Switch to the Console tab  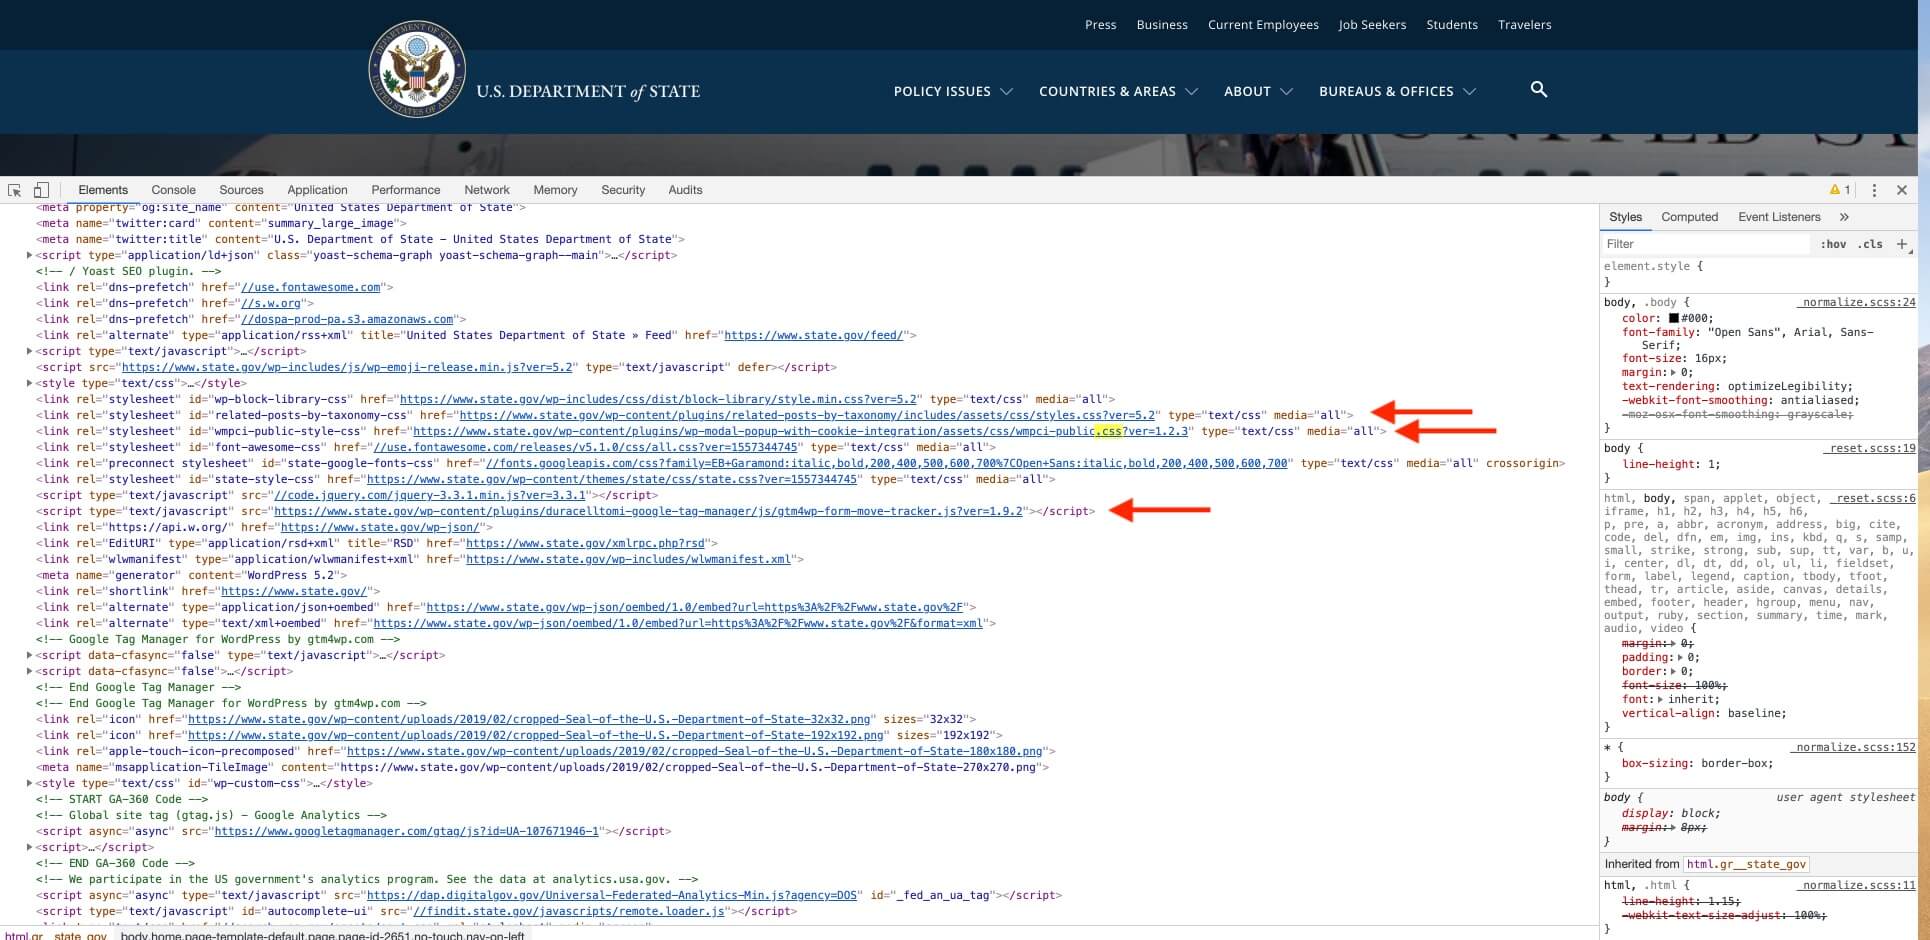(x=173, y=190)
